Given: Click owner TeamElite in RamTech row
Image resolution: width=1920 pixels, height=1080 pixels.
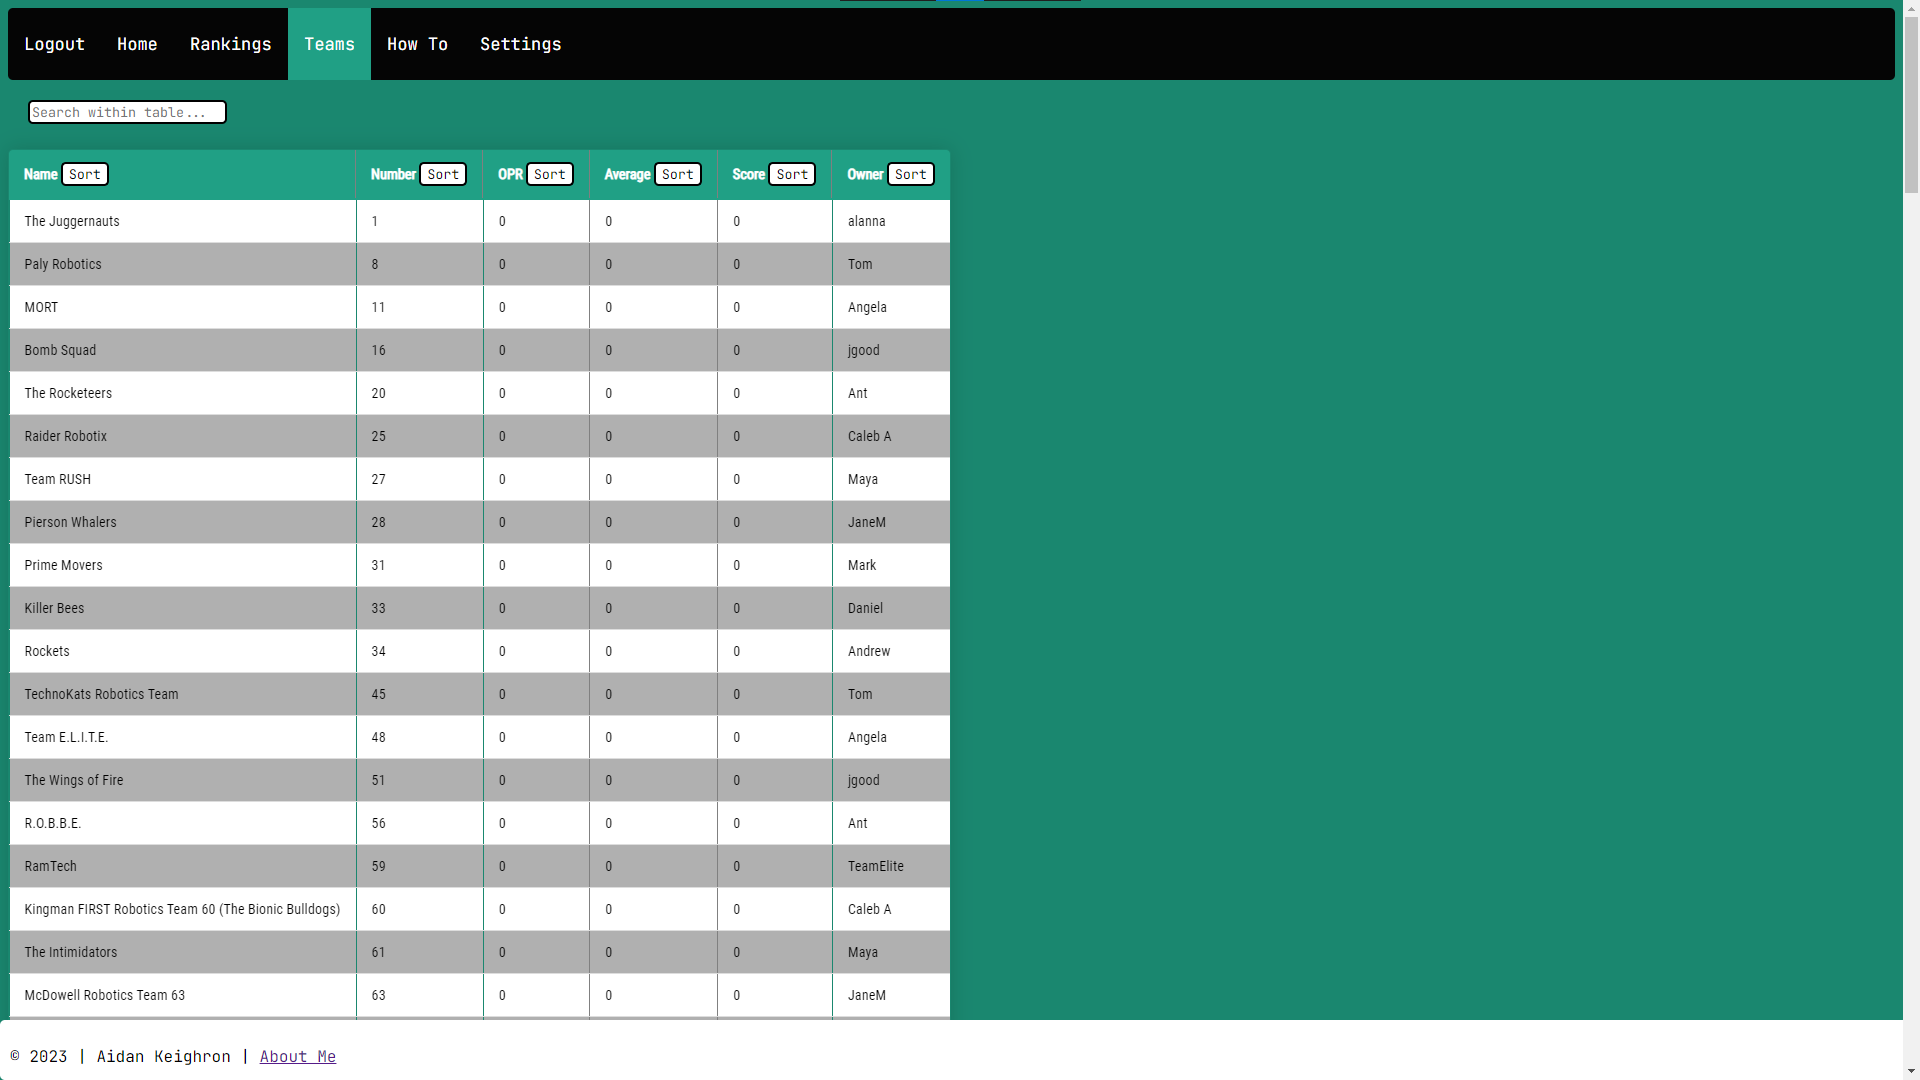Looking at the screenshot, I should tap(875, 866).
